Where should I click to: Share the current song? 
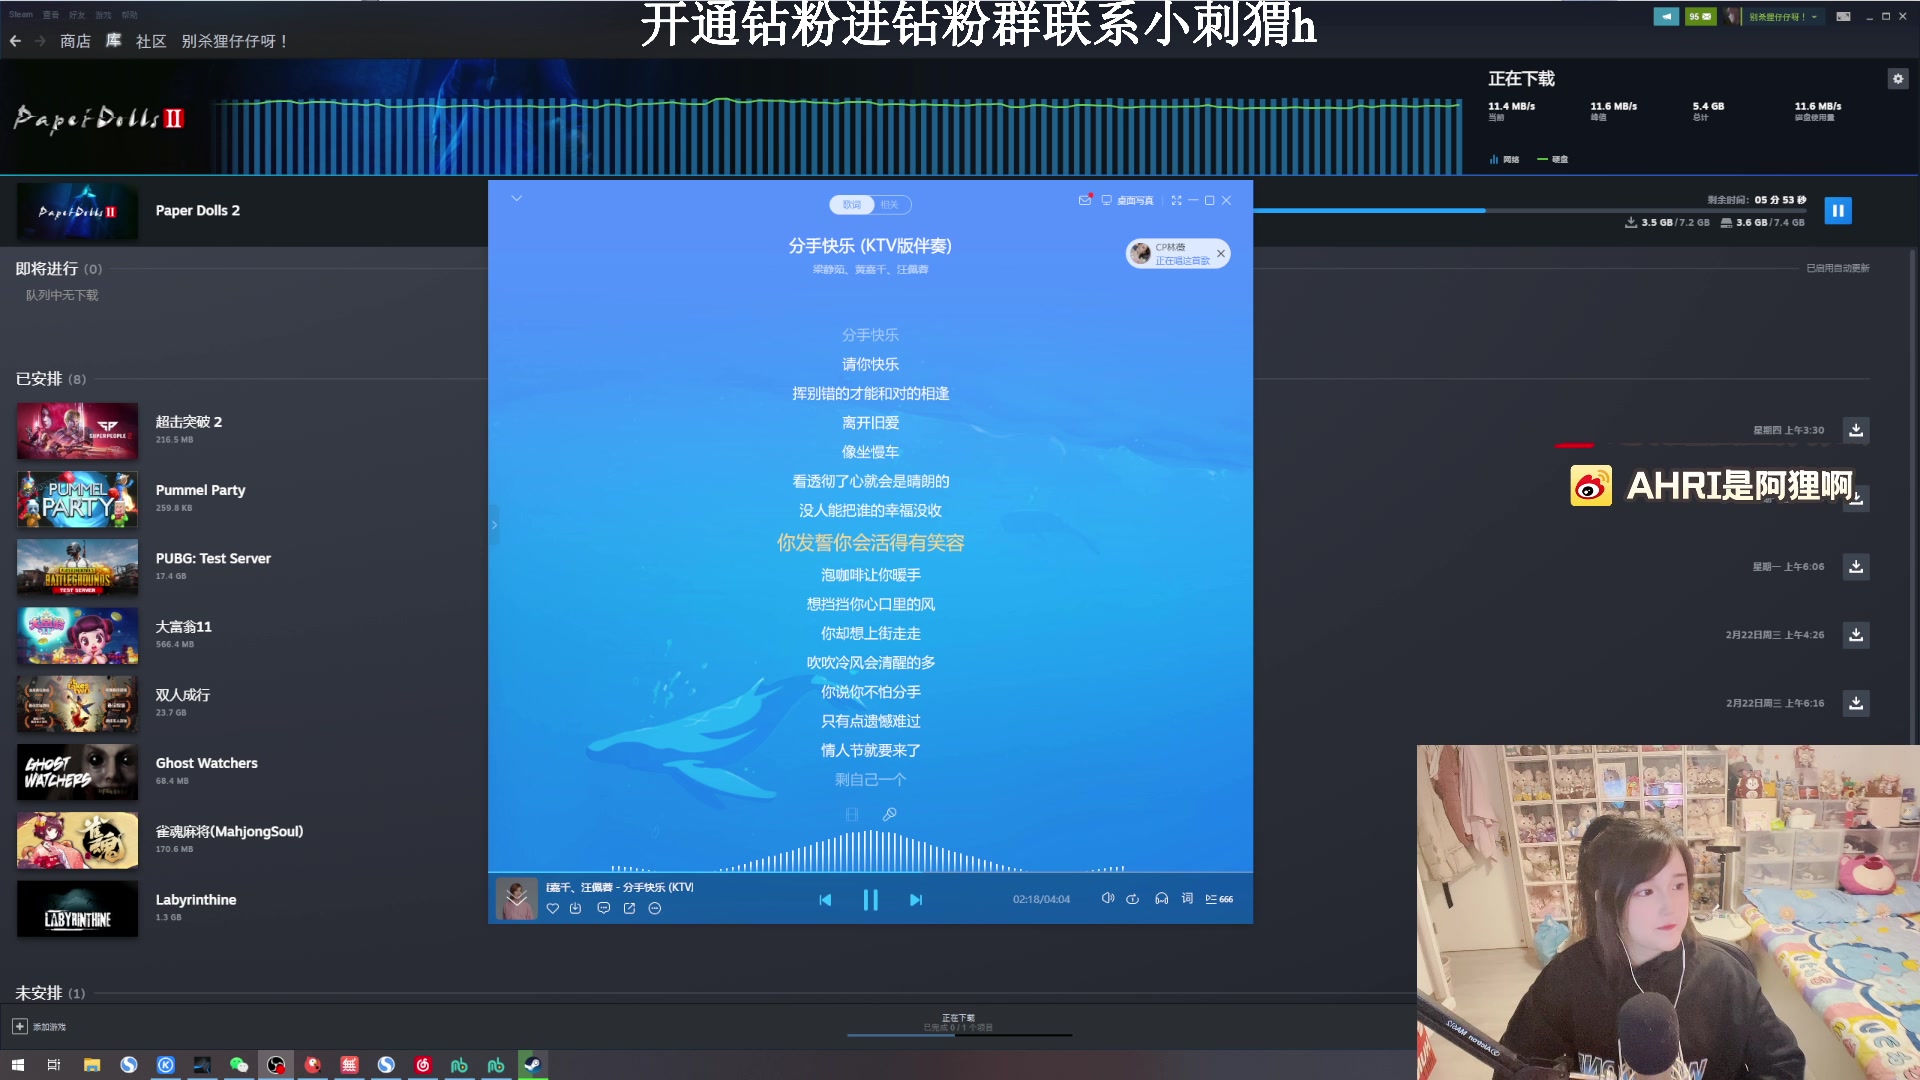[629, 909]
